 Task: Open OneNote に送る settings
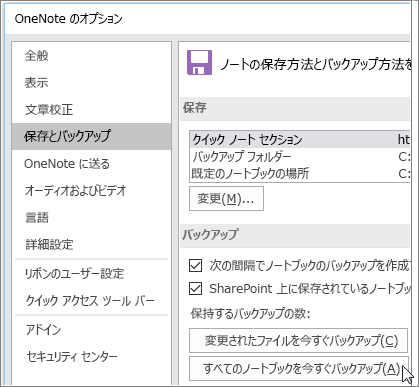[x=67, y=164]
